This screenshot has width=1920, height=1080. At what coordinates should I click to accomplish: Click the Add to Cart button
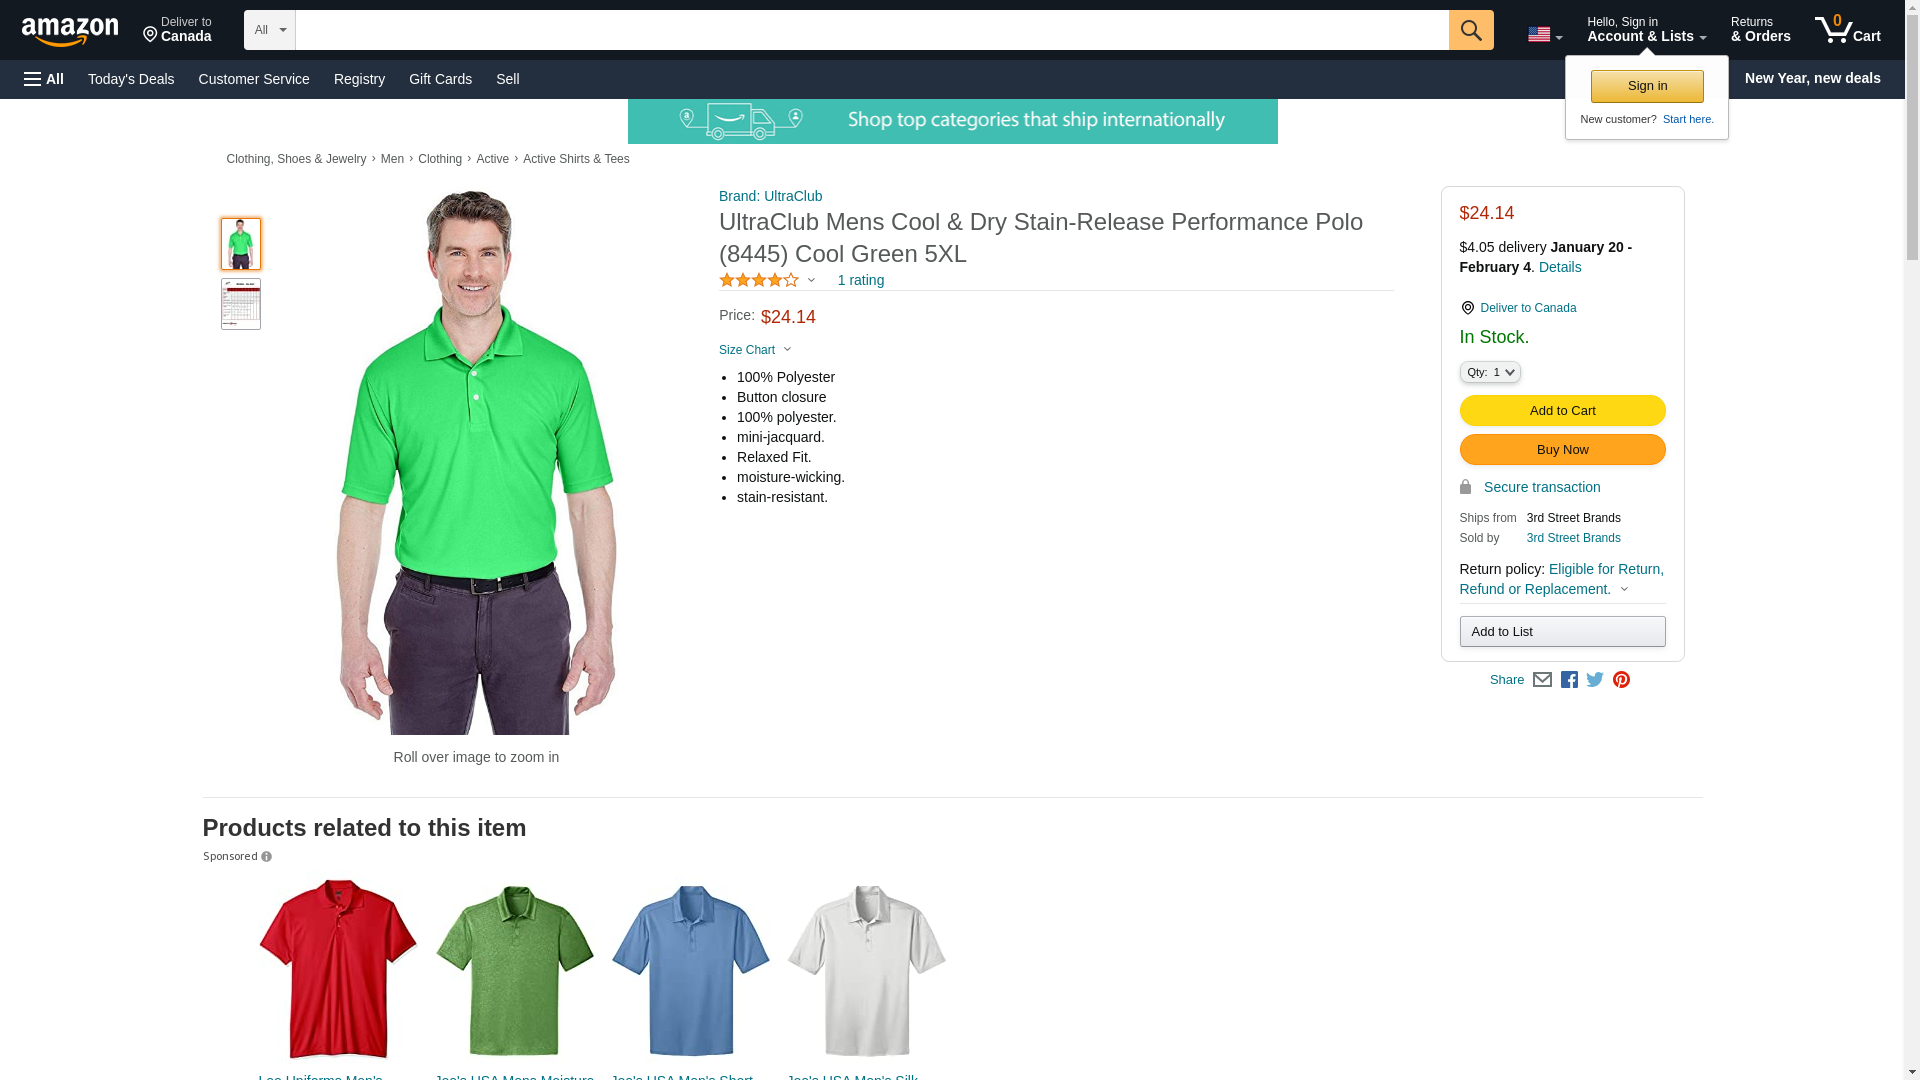pos(1562,411)
